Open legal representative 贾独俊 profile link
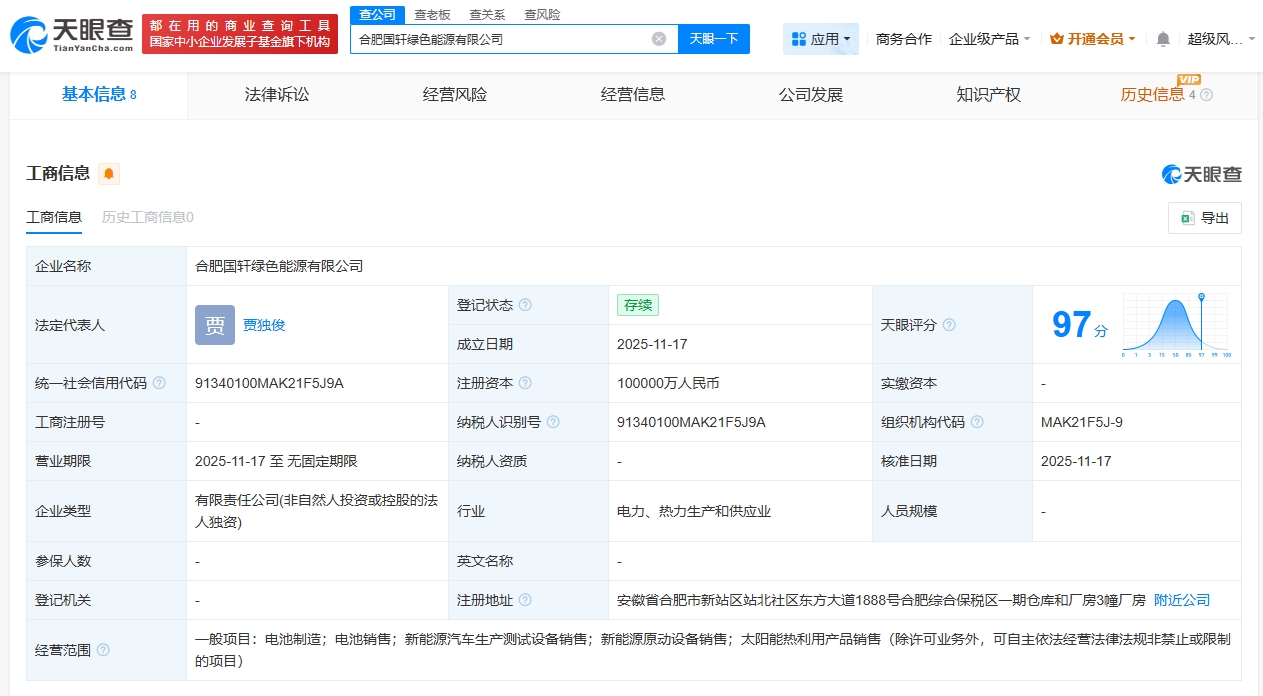This screenshot has height=696, width=1263. [263, 324]
